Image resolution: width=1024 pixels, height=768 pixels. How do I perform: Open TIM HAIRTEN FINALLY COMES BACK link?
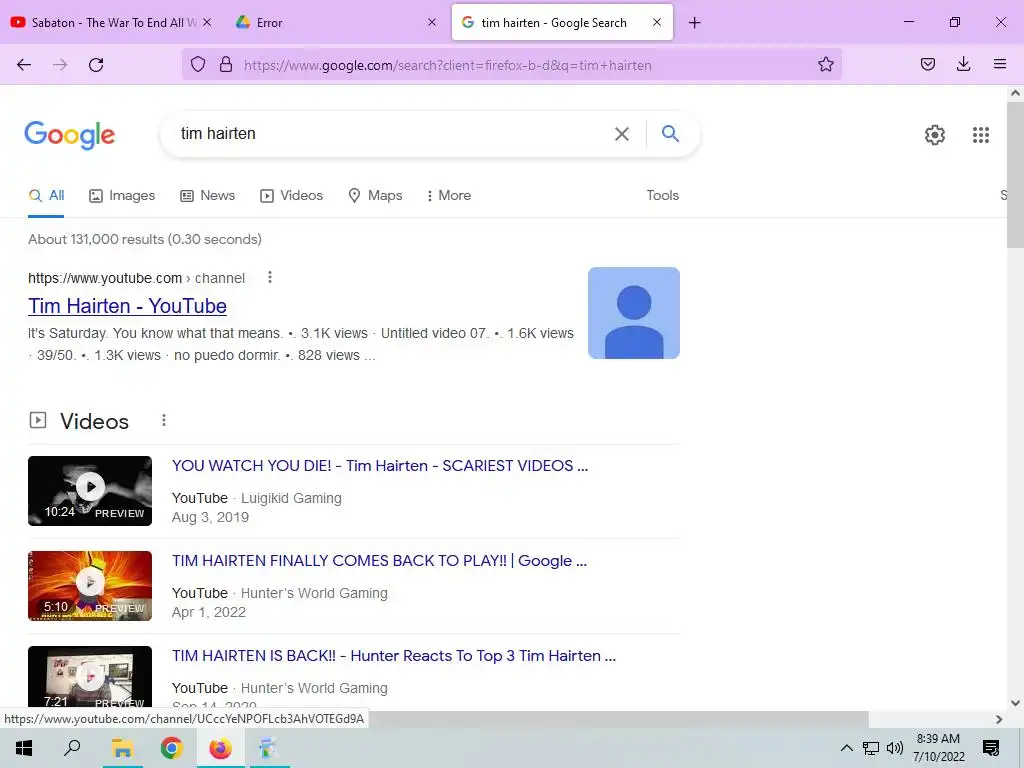point(379,560)
